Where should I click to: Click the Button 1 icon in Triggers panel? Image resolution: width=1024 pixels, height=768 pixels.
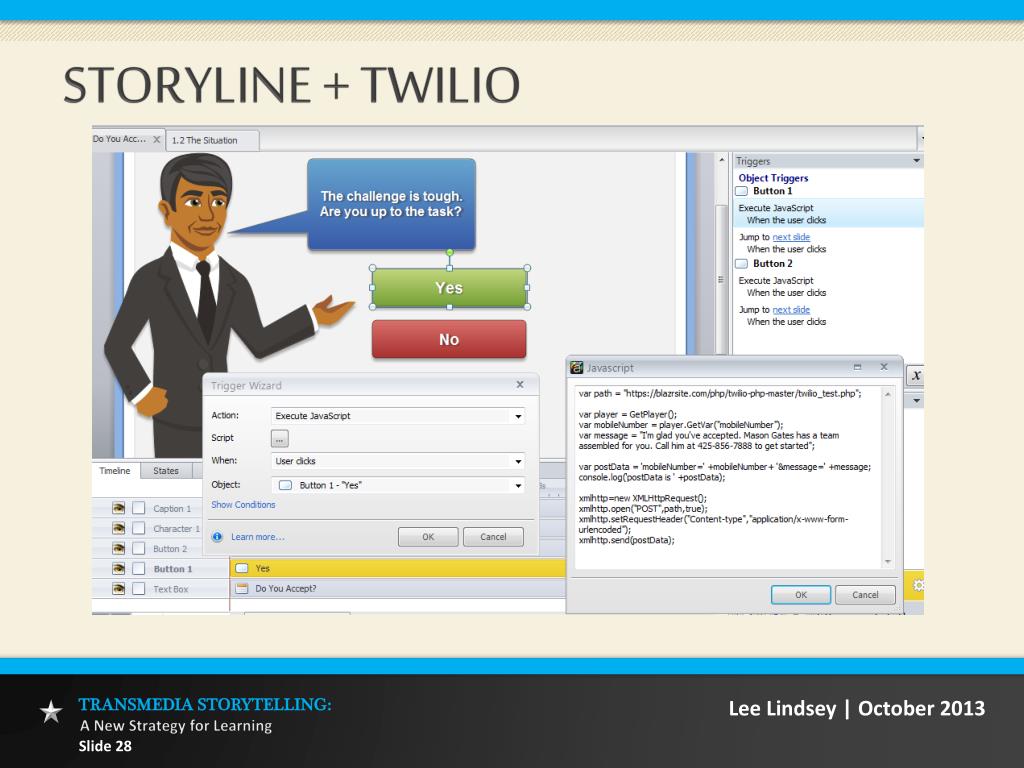[741, 191]
